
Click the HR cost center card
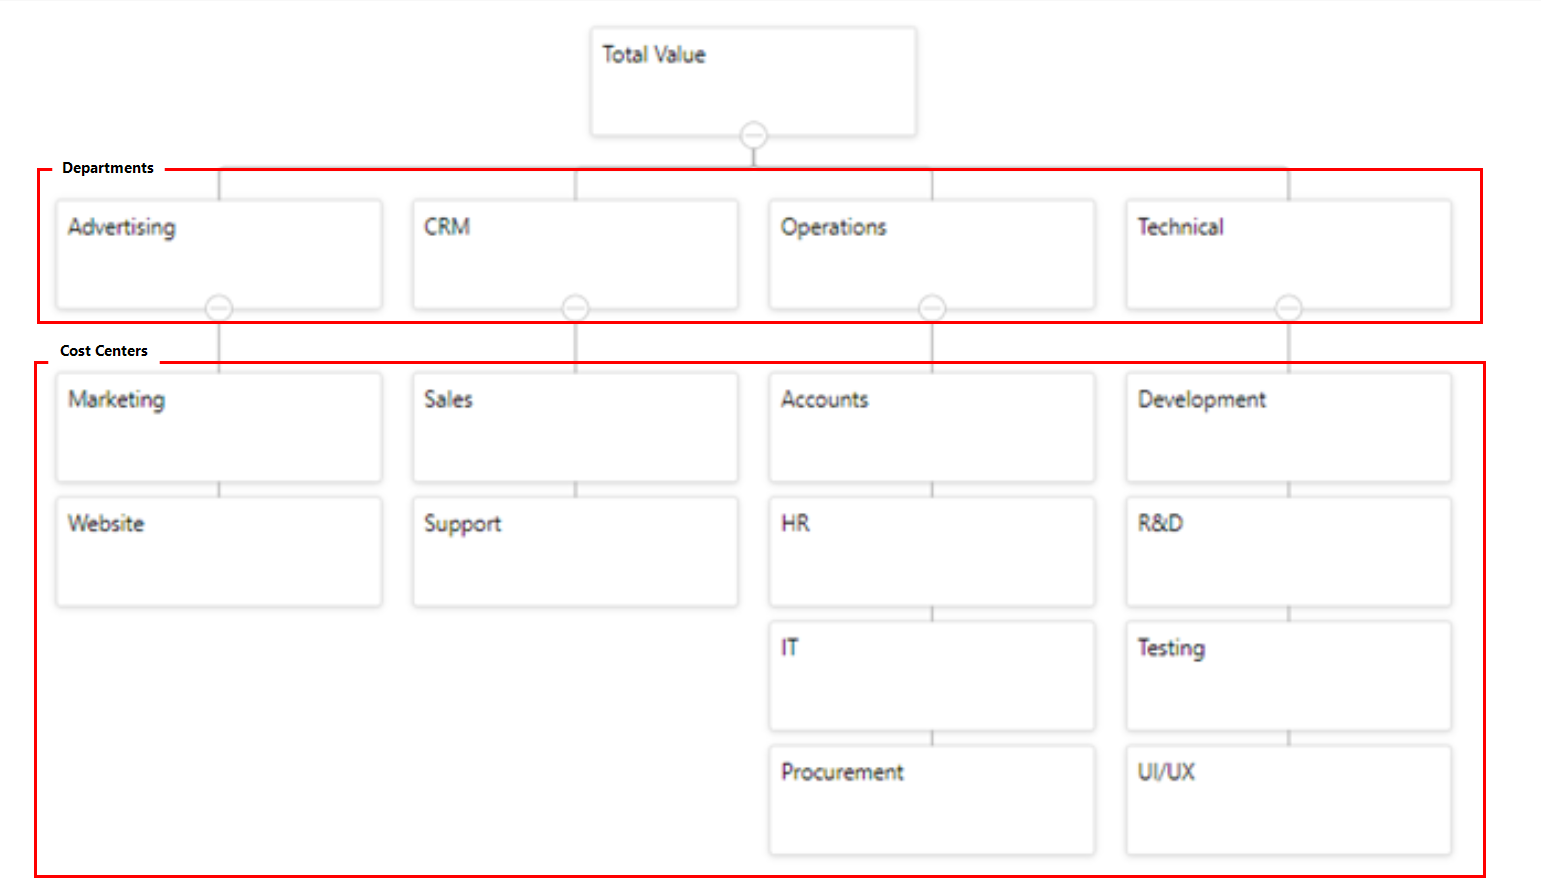coord(932,551)
